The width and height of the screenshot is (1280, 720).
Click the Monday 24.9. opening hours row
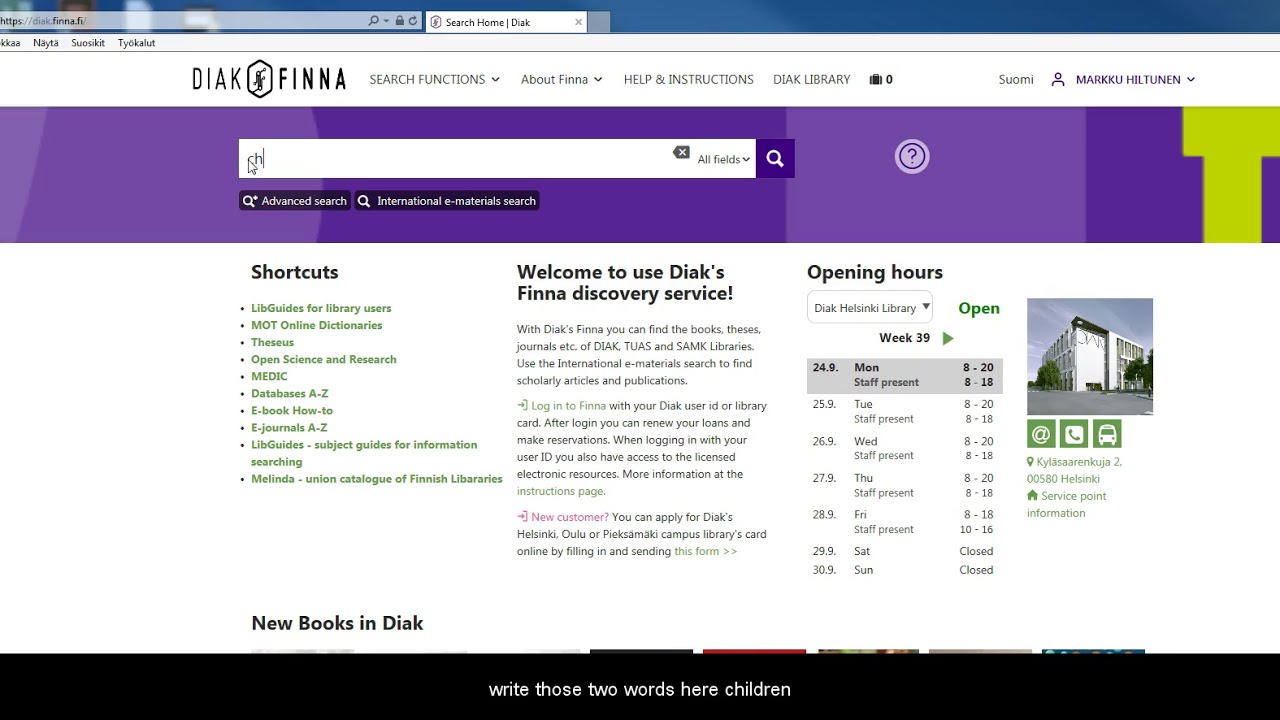904,375
